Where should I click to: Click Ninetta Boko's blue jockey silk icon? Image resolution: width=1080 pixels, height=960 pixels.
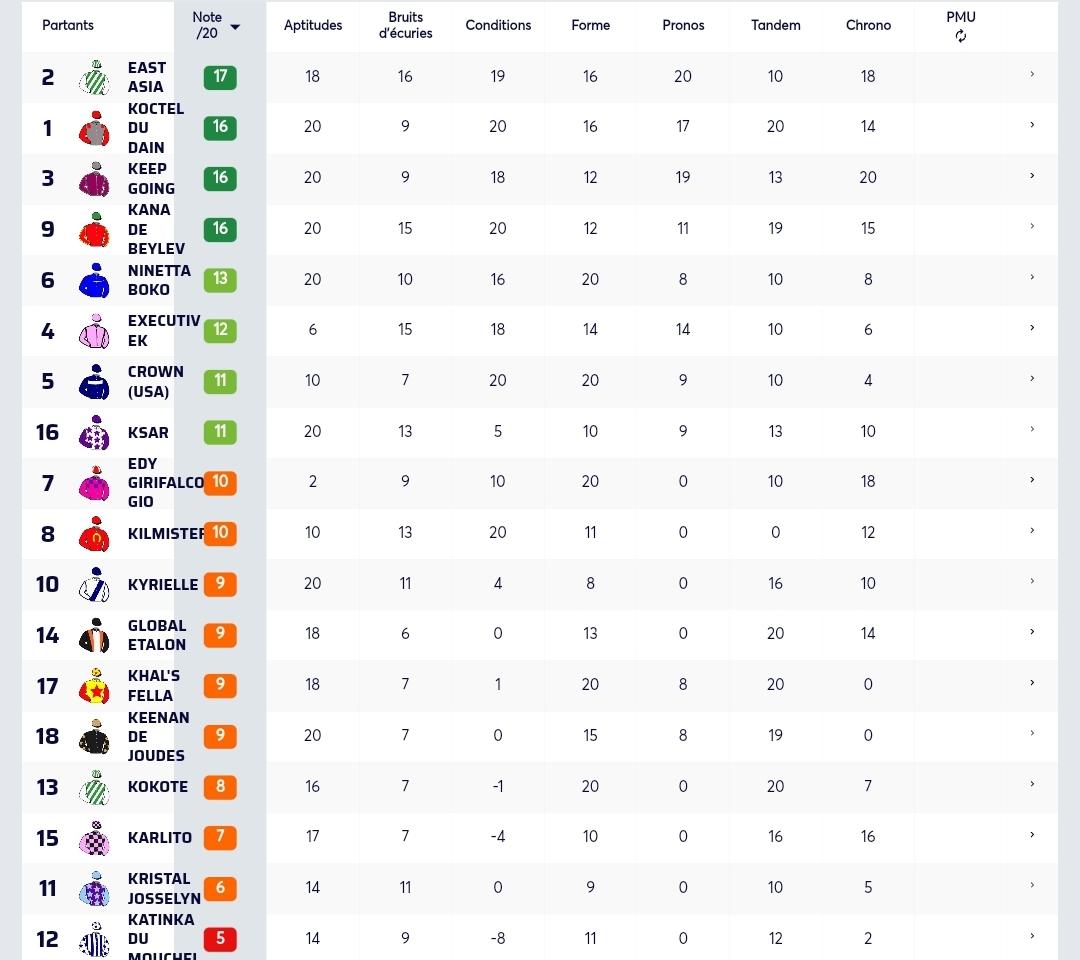pyautogui.click(x=94, y=280)
